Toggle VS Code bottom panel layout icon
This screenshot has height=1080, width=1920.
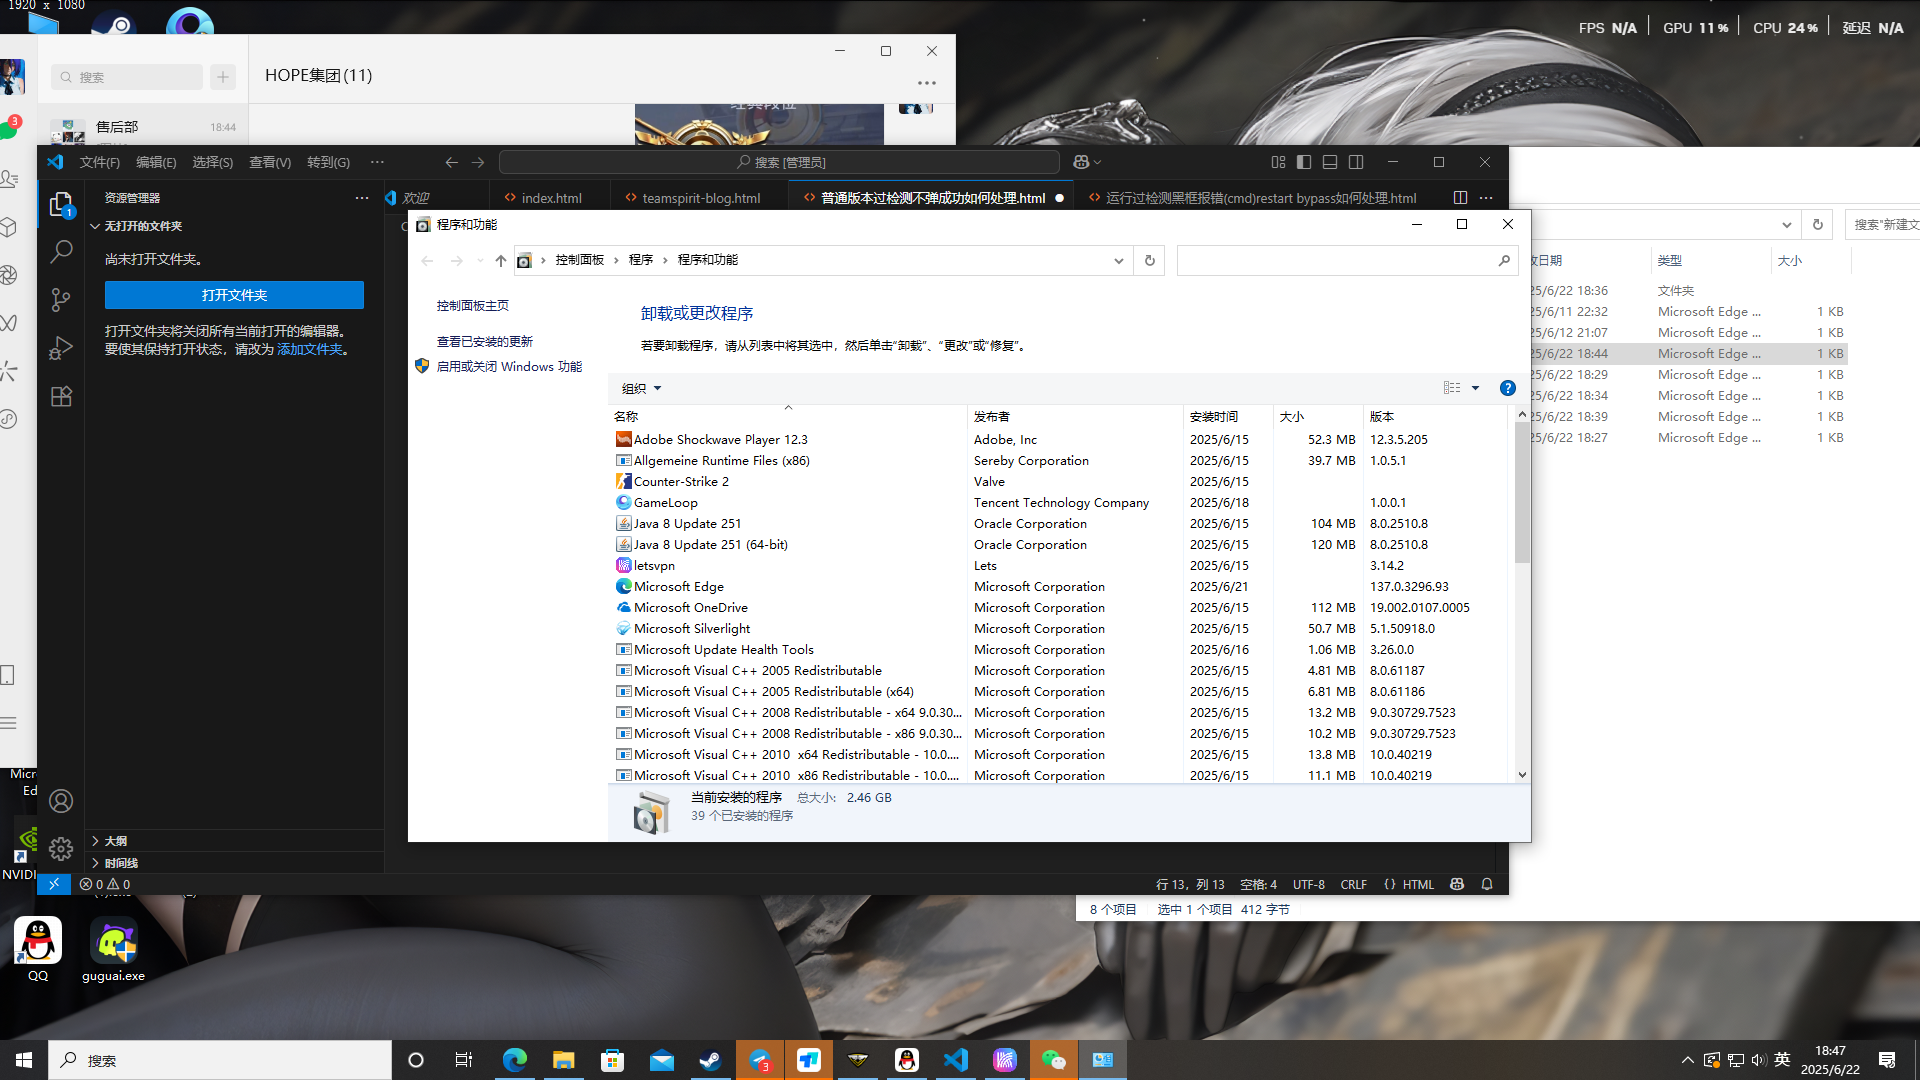coord(1330,162)
